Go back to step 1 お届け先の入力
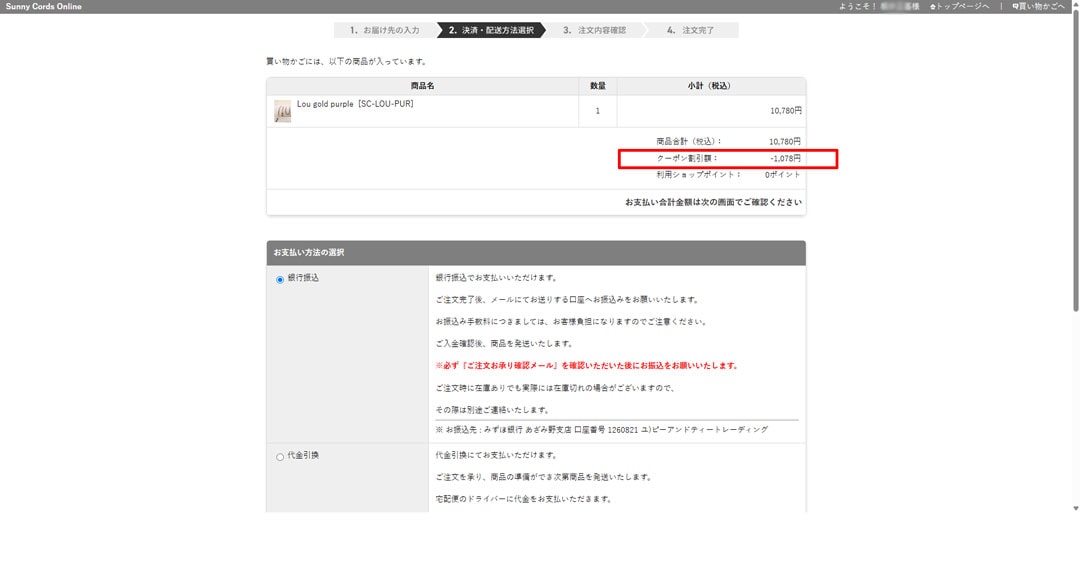The width and height of the screenshot is (1080, 581). pyautogui.click(x=385, y=30)
